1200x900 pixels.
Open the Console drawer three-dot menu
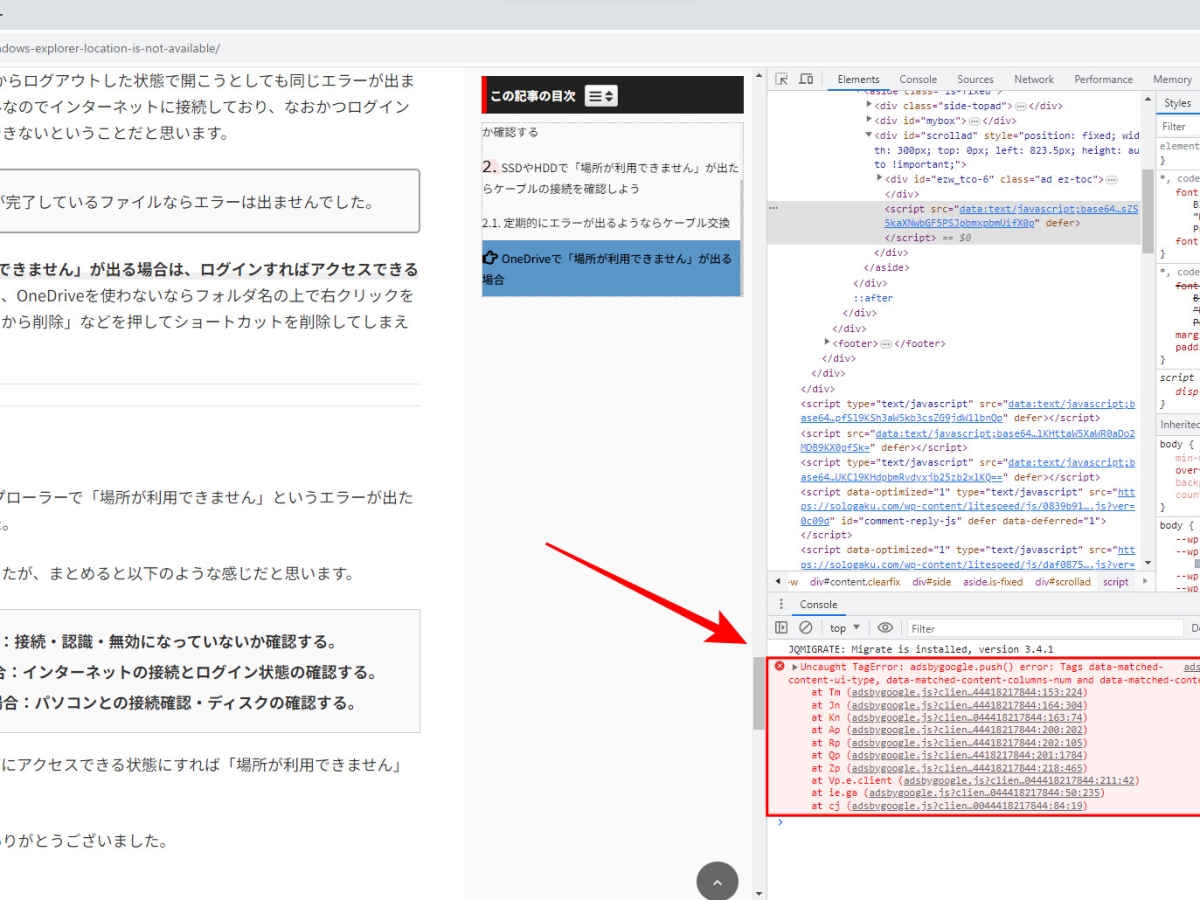click(782, 604)
